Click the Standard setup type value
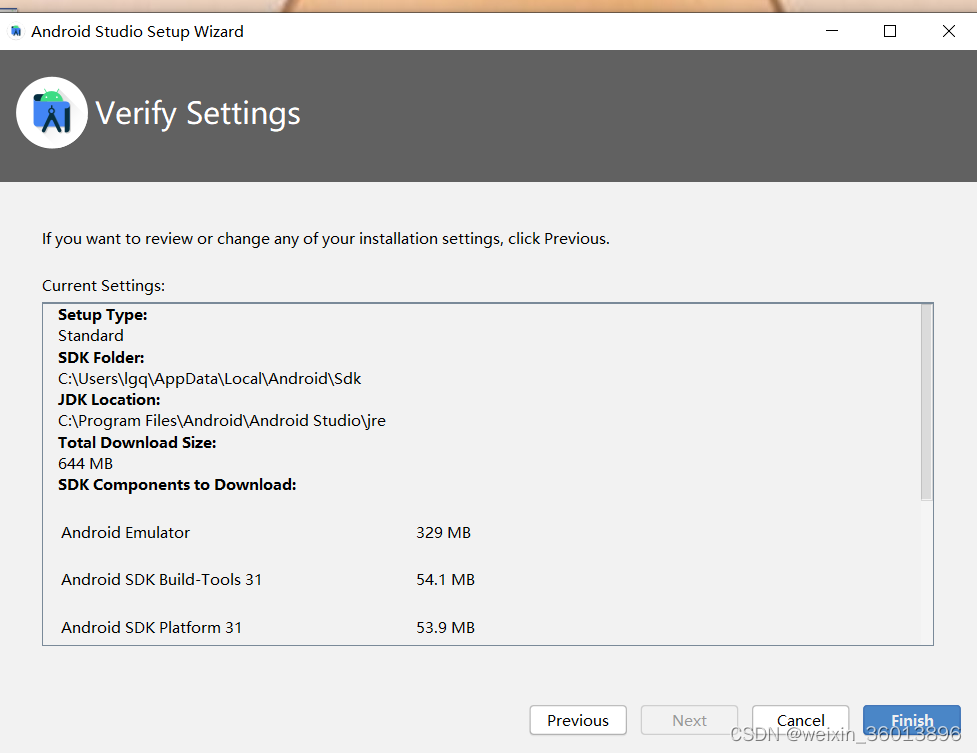Image resolution: width=977 pixels, height=753 pixels. [91, 335]
